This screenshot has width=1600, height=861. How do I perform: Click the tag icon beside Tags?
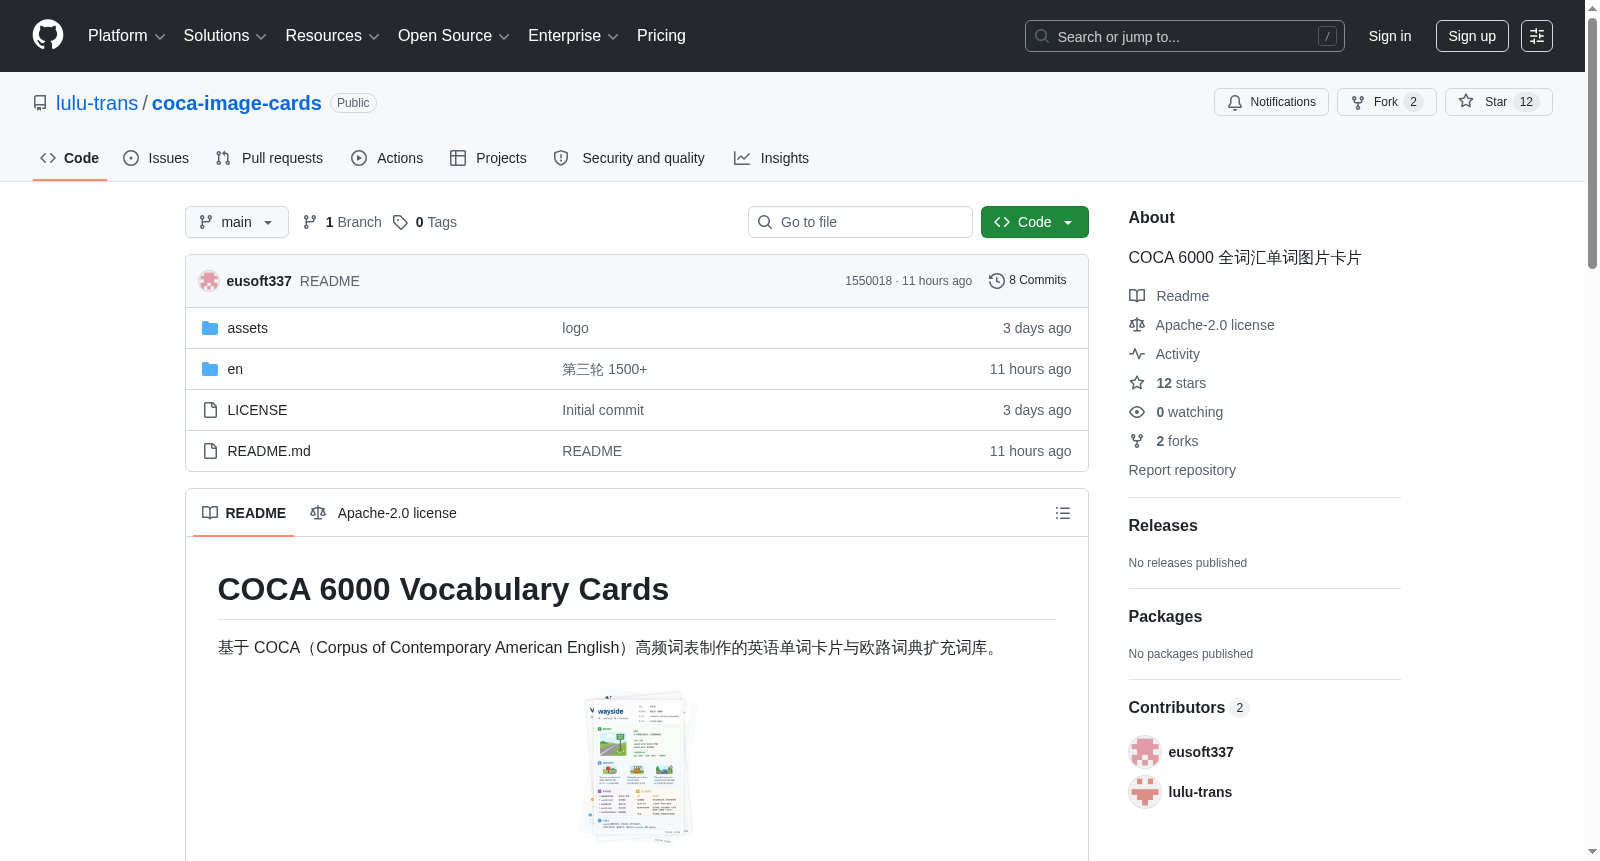(x=400, y=222)
